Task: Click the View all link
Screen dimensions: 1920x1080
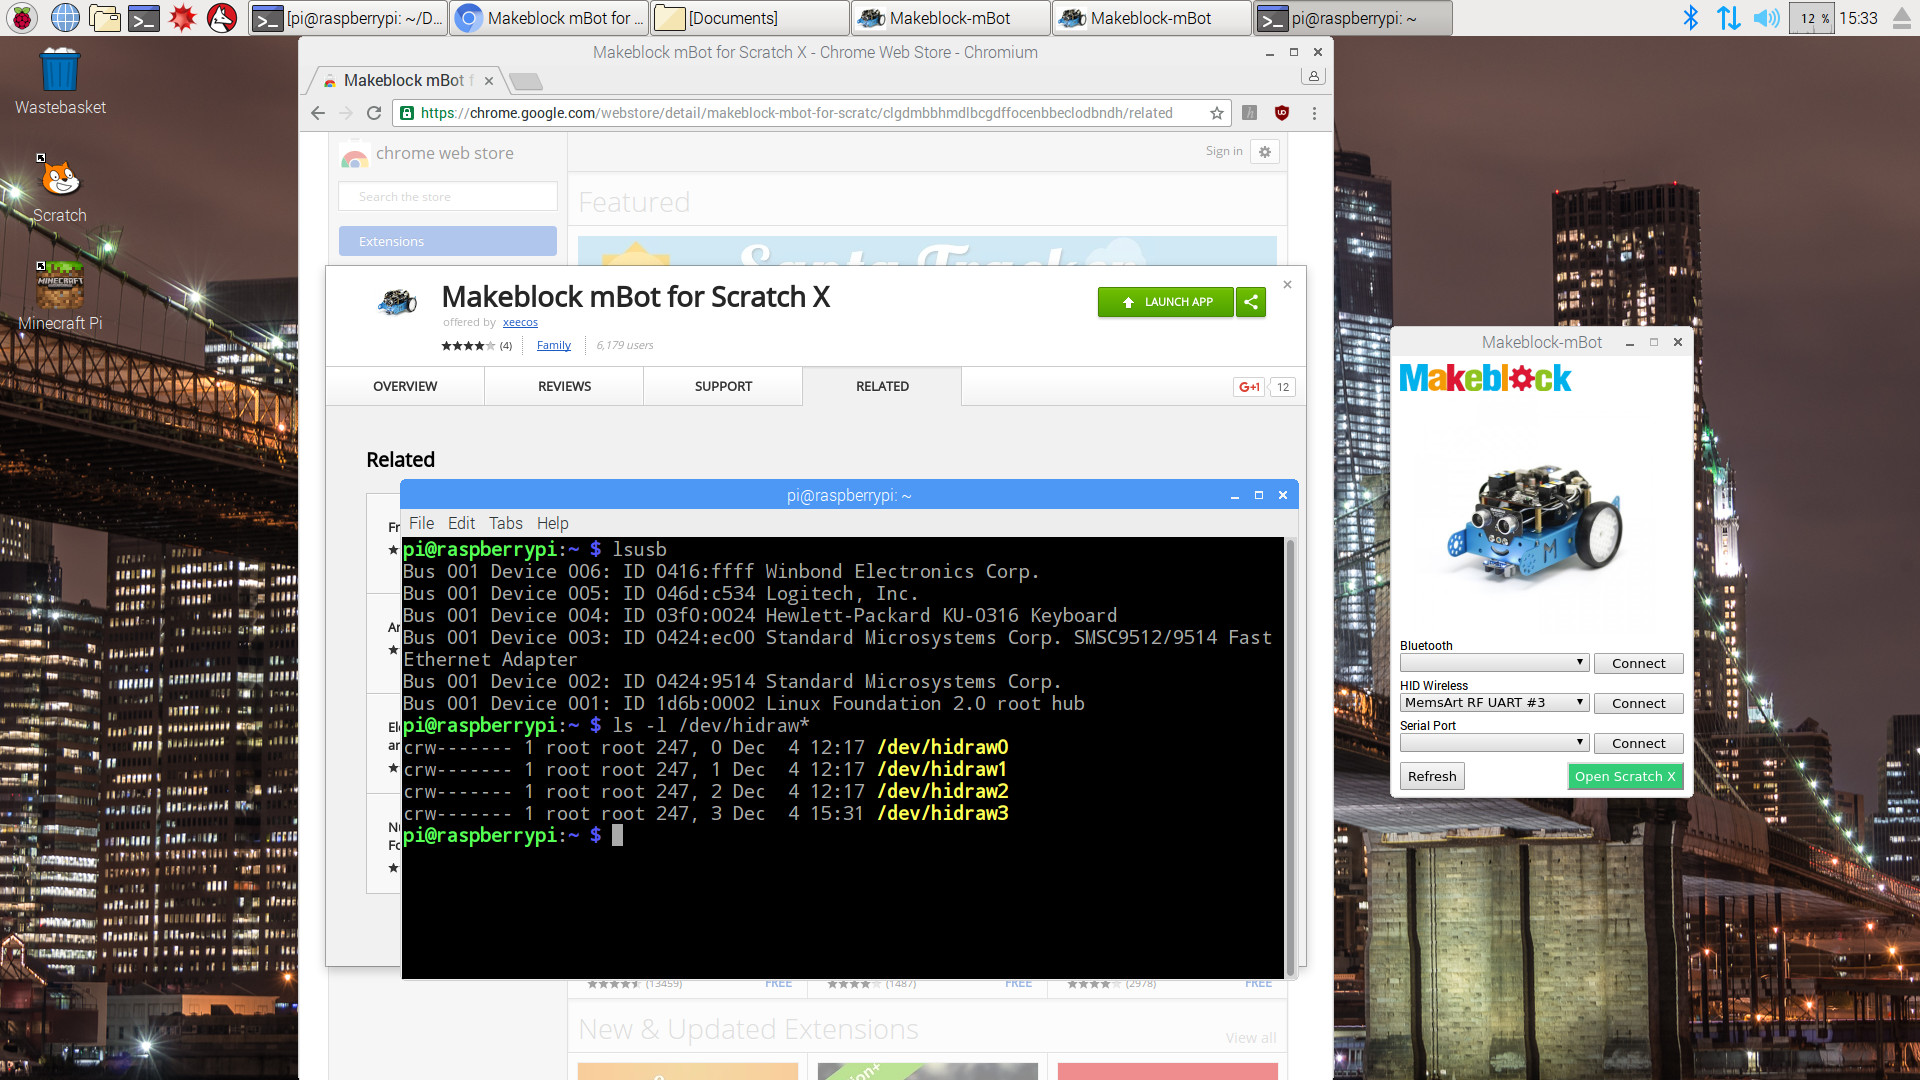Action: click(x=1251, y=1038)
